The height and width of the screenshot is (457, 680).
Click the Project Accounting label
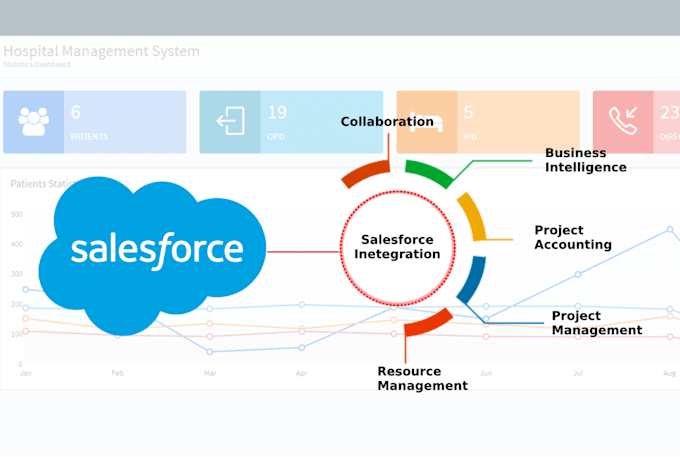(x=573, y=237)
